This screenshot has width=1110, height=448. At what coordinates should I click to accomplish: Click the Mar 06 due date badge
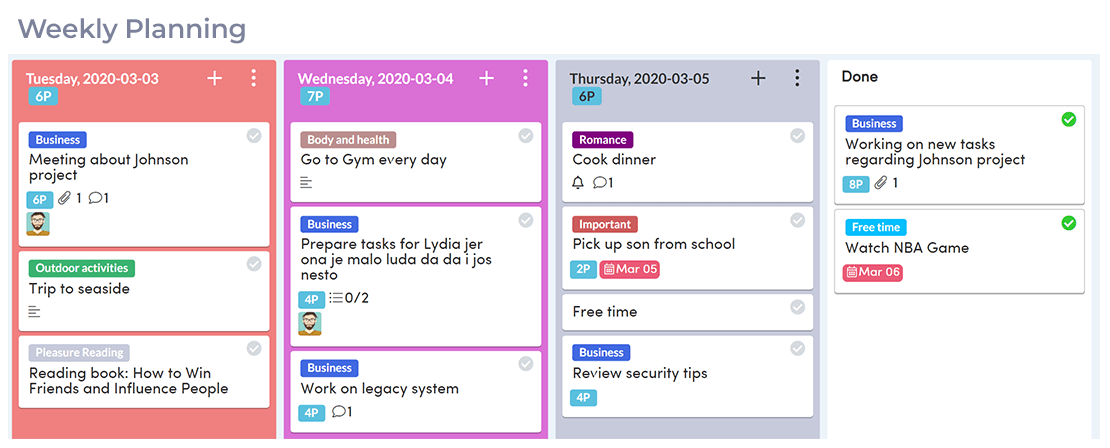click(873, 272)
